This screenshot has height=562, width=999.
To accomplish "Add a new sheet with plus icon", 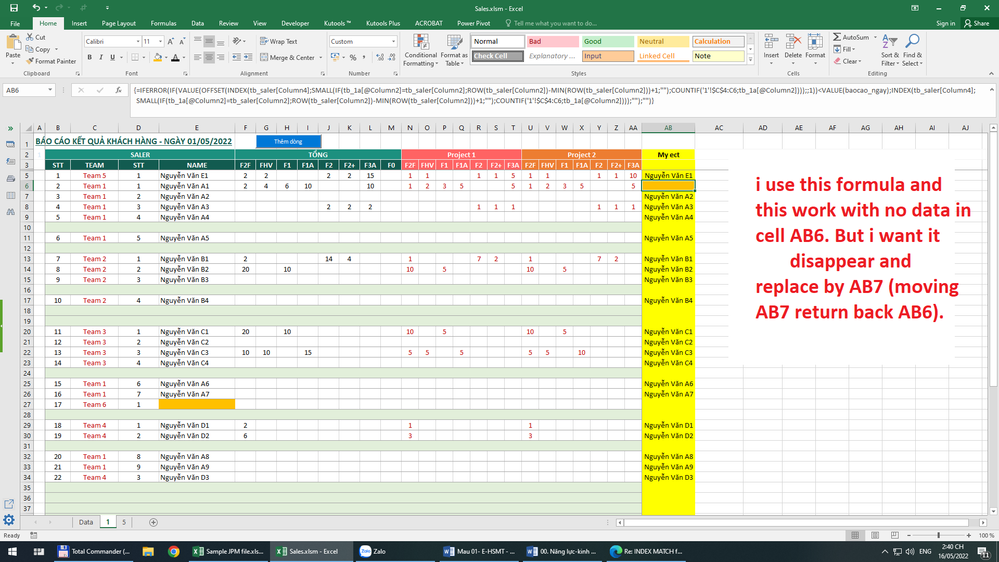I will coord(153,522).
